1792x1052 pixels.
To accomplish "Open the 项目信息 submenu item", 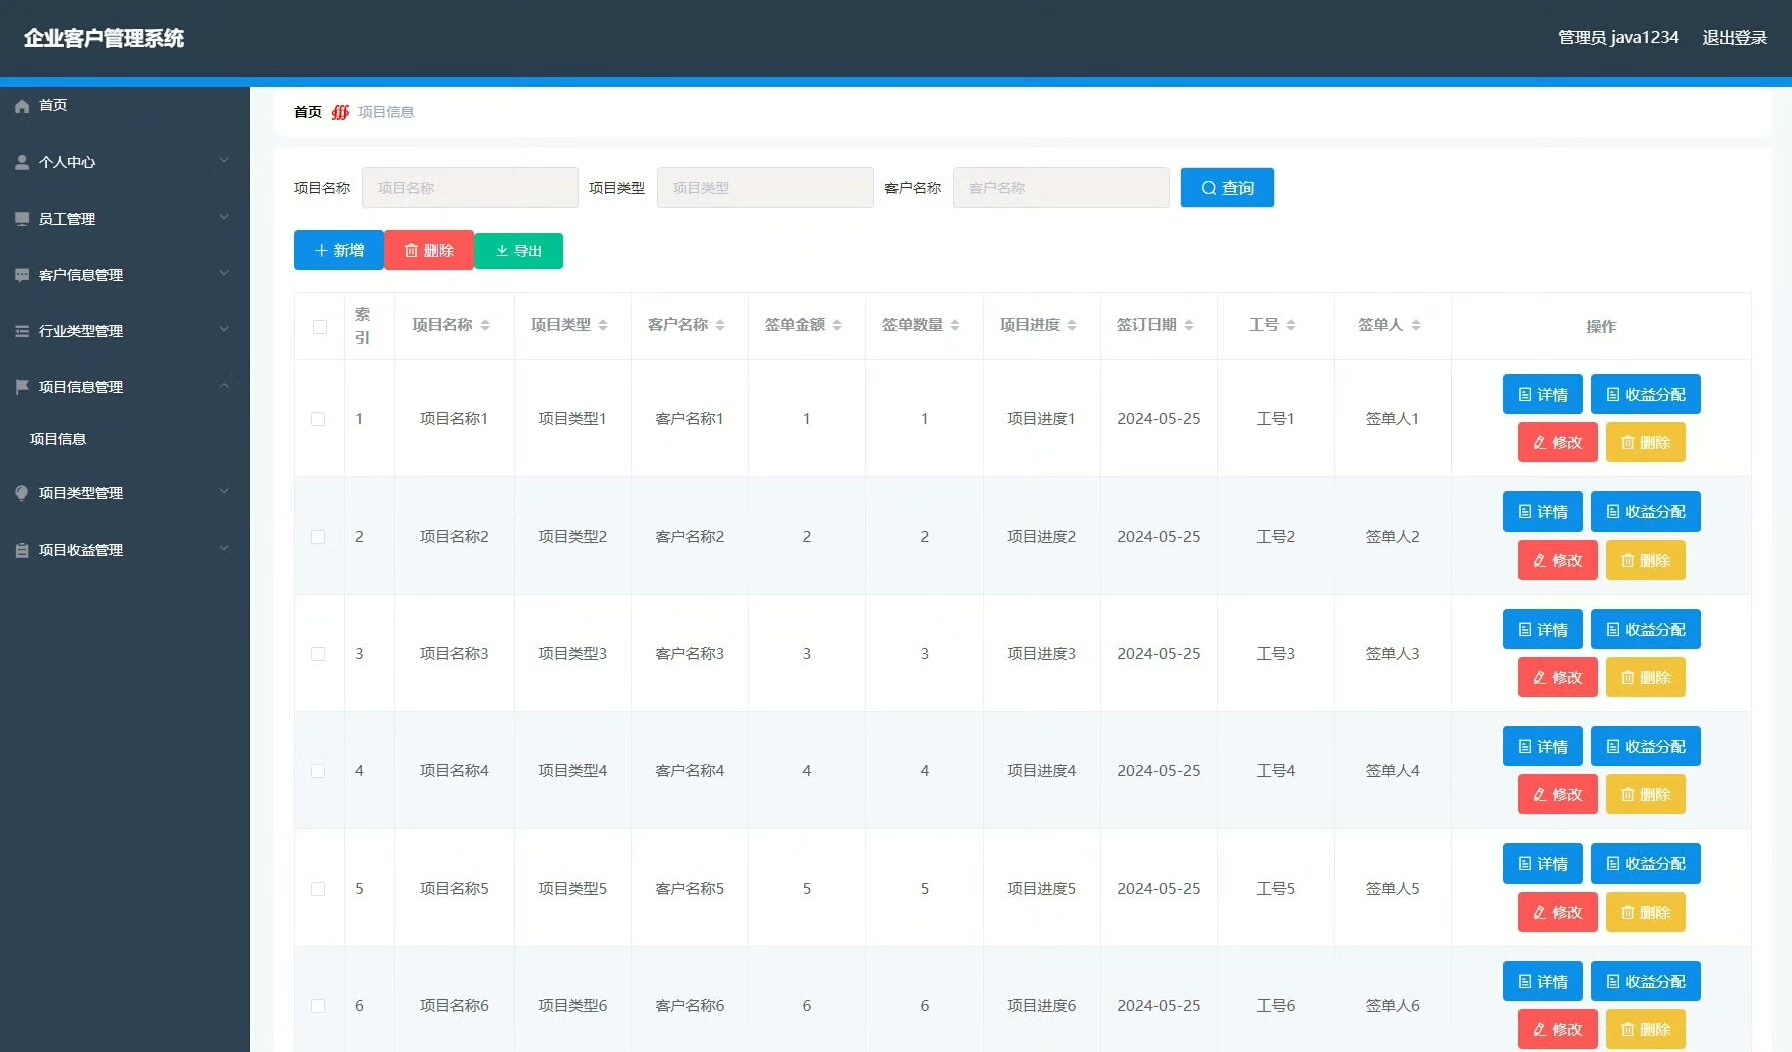I will coord(58,439).
